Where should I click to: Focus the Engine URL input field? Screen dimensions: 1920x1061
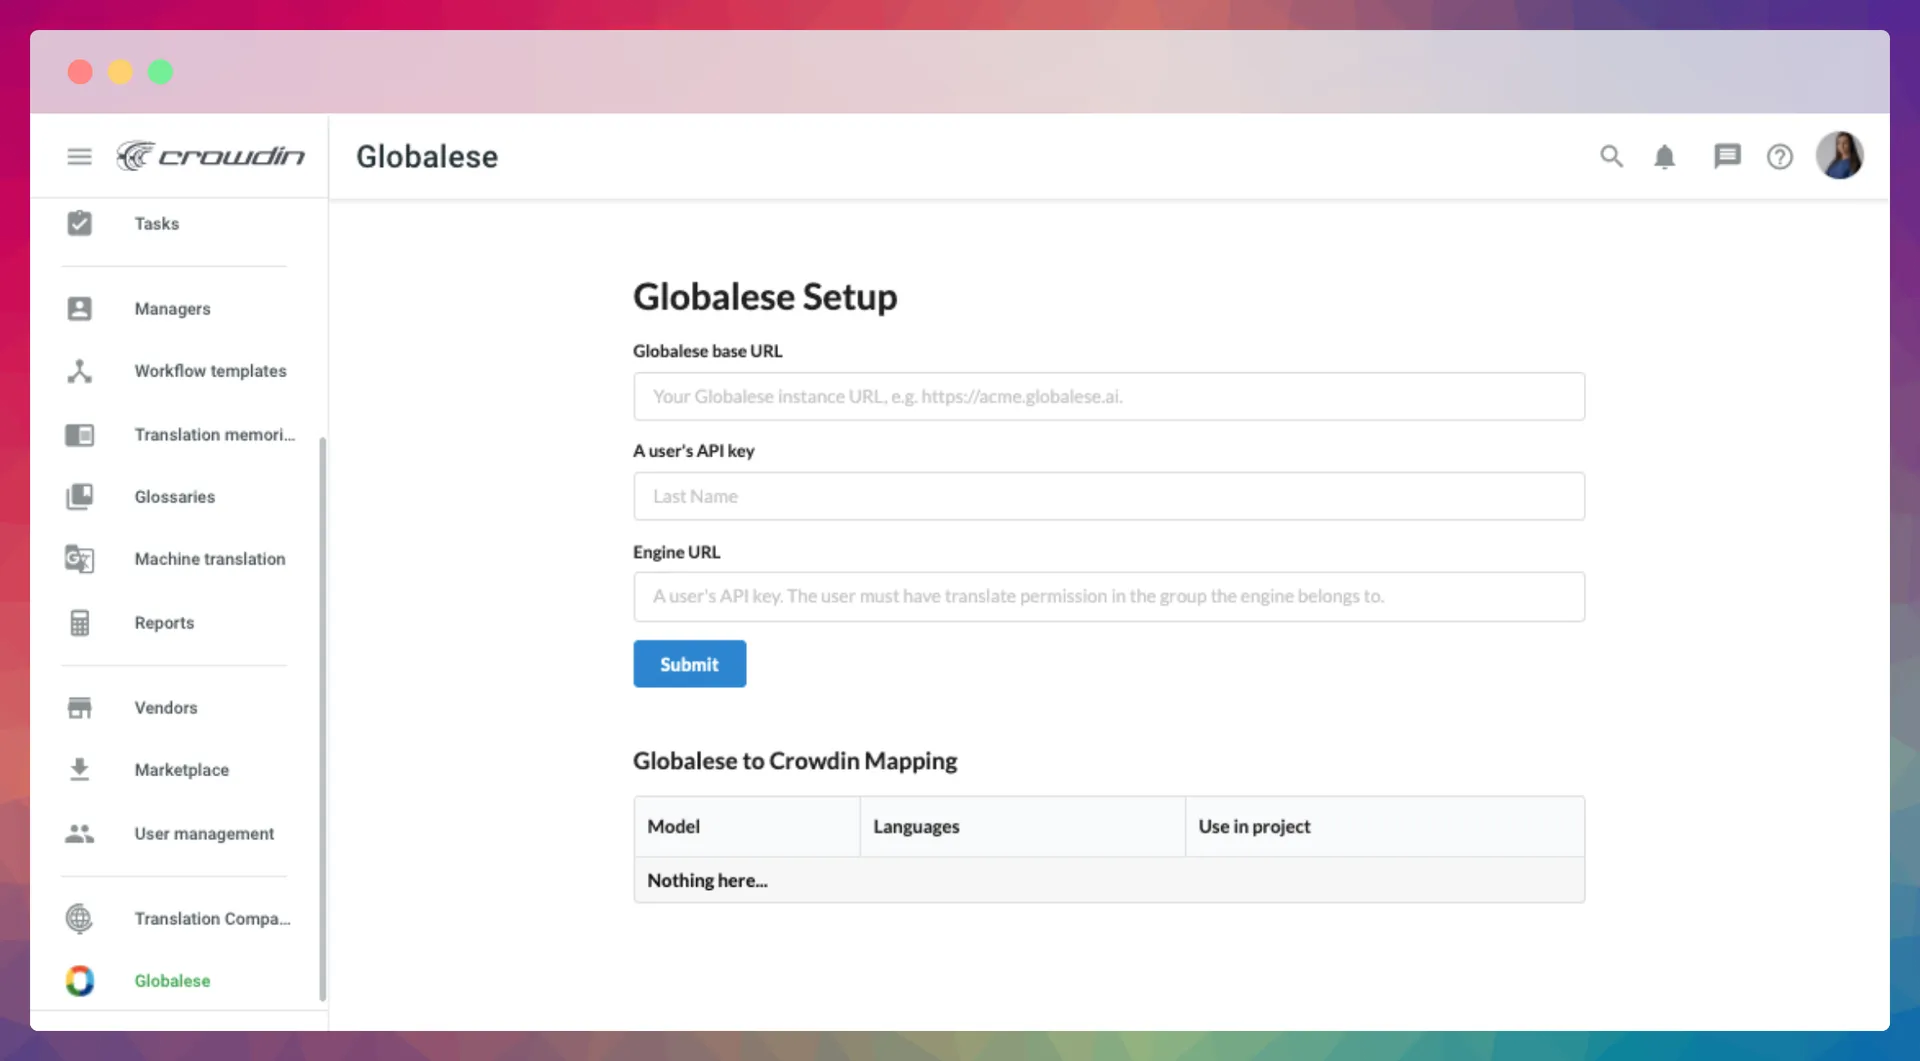tap(1108, 597)
